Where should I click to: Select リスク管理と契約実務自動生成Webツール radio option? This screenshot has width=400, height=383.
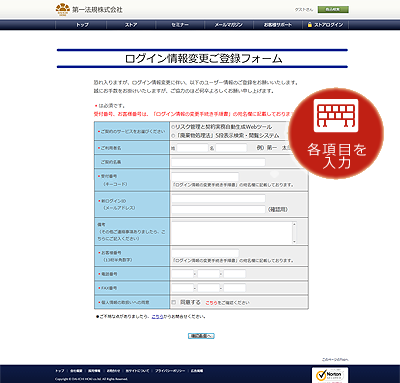click(173, 127)
